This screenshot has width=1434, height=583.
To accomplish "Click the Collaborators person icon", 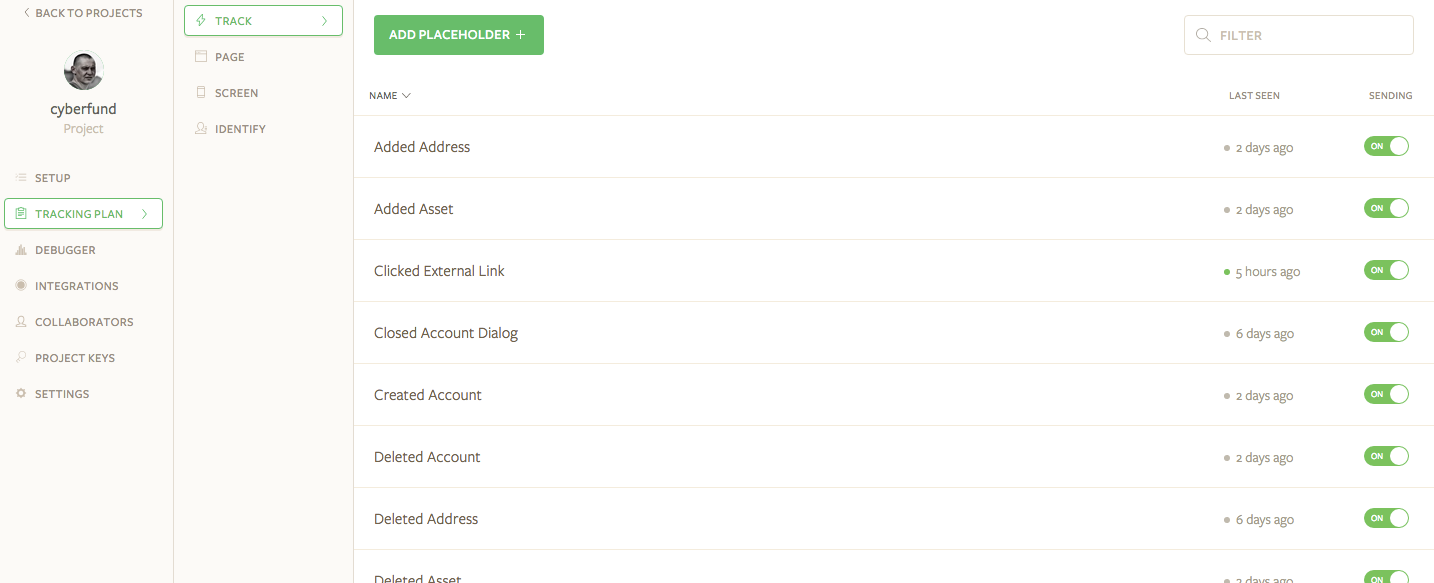I will point(21,322).
